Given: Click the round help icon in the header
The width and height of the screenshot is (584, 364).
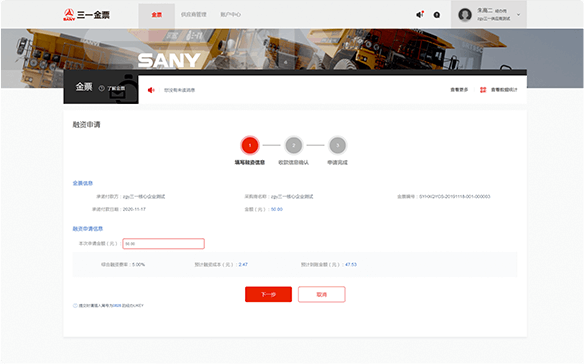Looking at the screenshot, I should [x=437, y=15].
